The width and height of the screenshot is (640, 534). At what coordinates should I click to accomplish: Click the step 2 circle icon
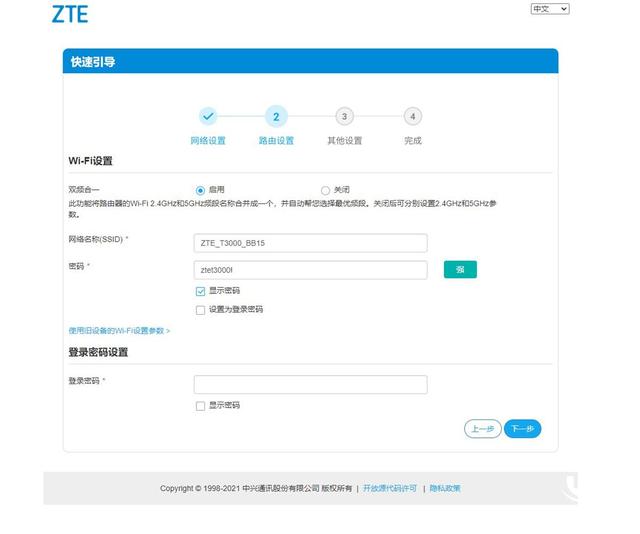pyautogui.click(x=276, y=117)
